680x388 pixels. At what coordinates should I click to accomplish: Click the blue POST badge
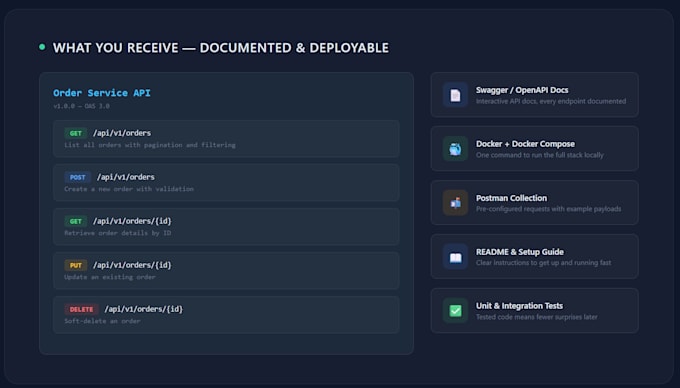tap(78, 177)
